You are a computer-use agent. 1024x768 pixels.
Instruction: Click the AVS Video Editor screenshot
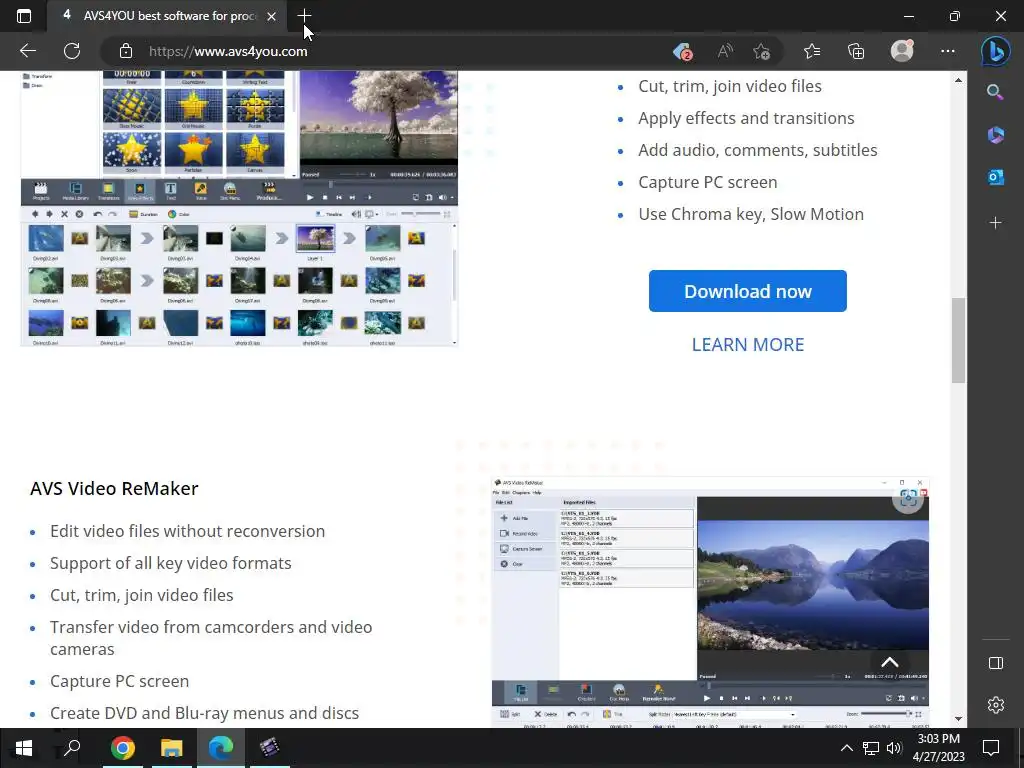(239, 208)
